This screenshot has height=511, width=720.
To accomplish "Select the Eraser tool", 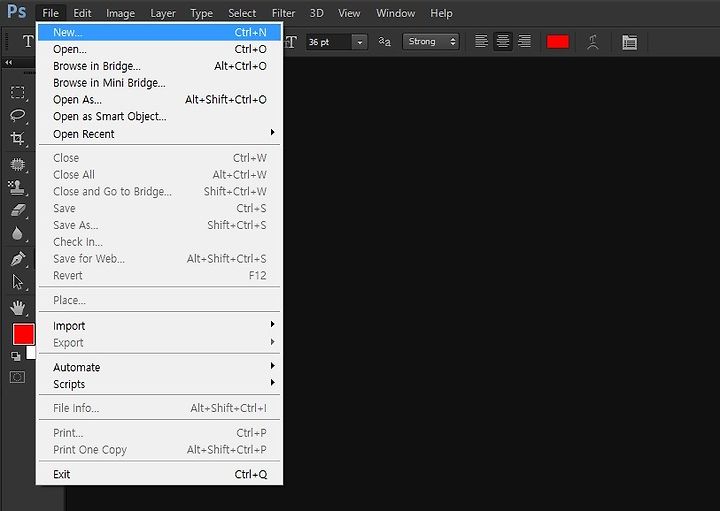I will click(17, 210).
